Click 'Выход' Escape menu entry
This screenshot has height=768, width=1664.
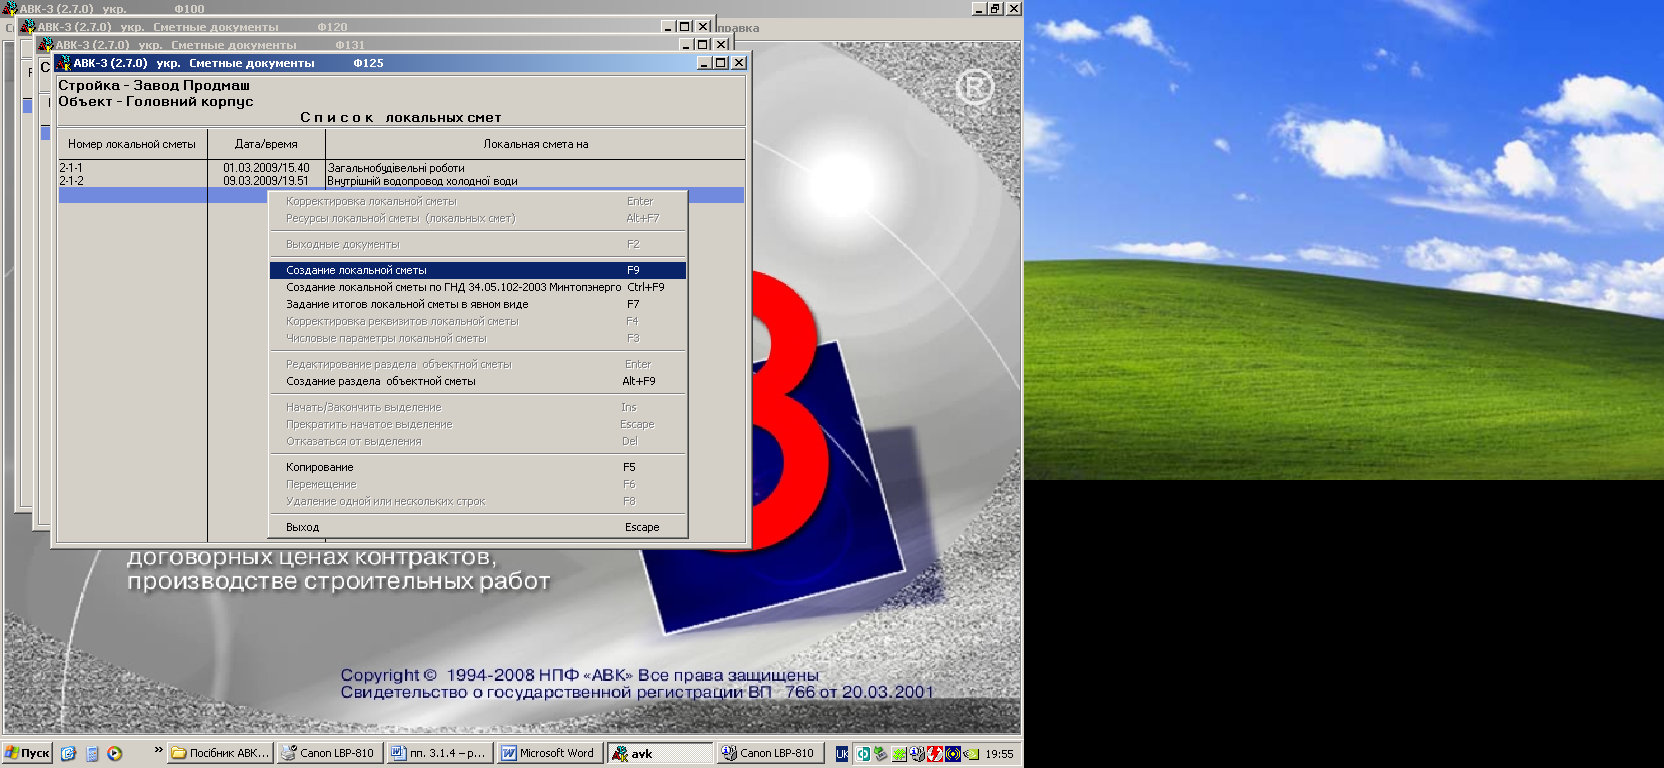coord(478,527)
